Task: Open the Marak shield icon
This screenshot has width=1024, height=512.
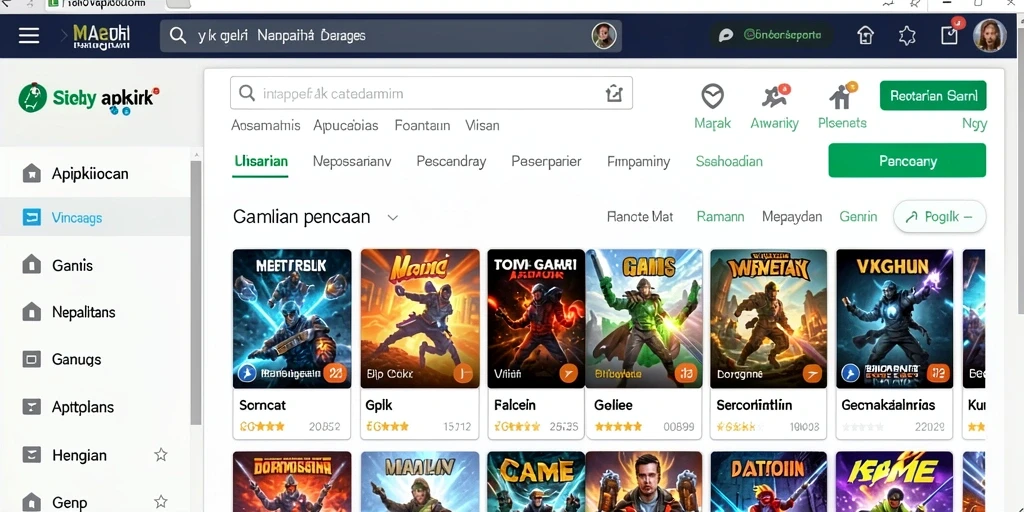Action: (x=712, y=96)
